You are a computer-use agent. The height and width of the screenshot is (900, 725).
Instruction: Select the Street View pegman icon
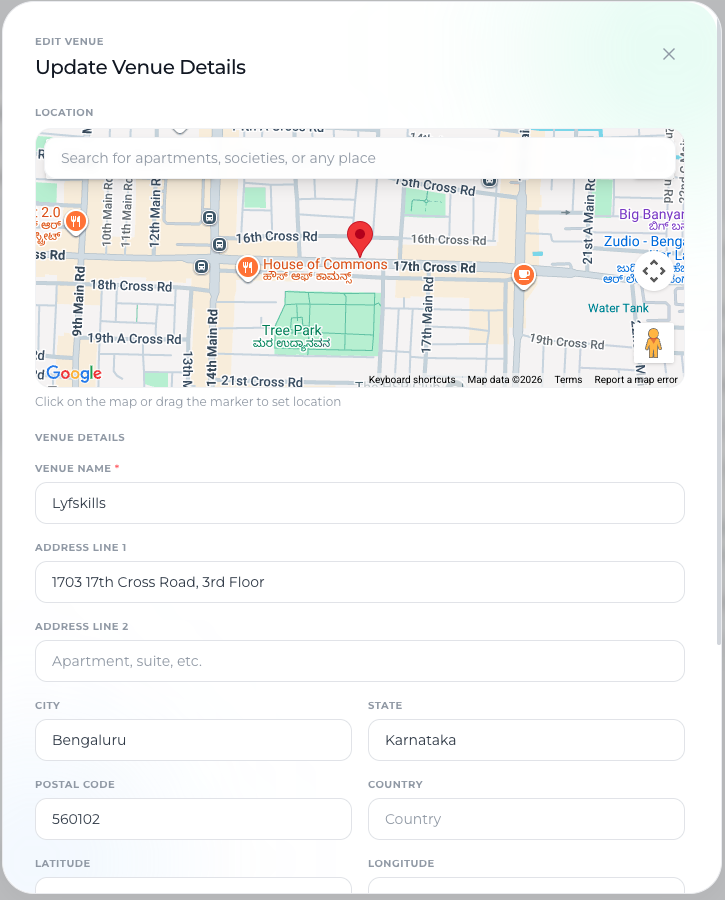pyautogui.click(x=653, y=343)
